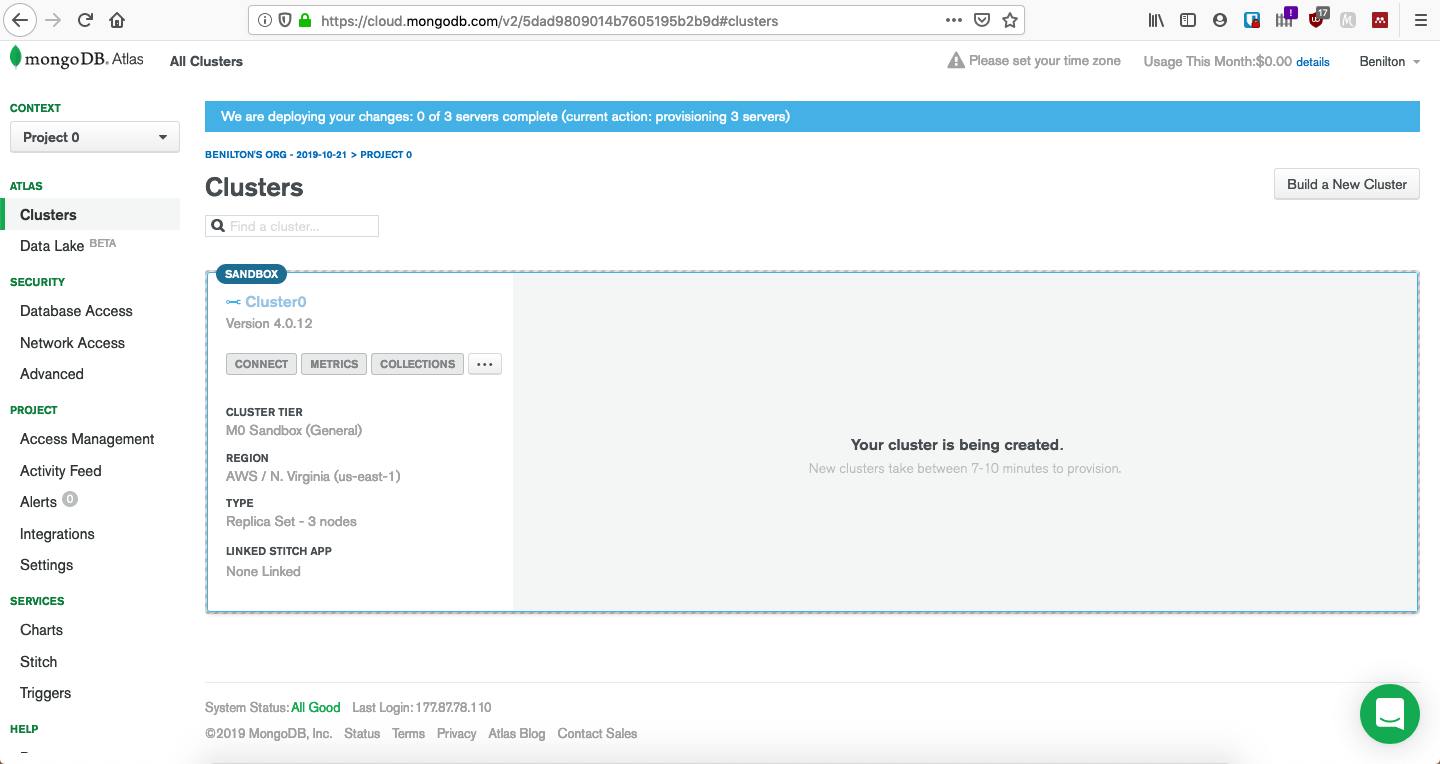Image resolution: width=1440 pixels, height=764 pixels.
Task: Open Integrations page
Action: [57, 534]
